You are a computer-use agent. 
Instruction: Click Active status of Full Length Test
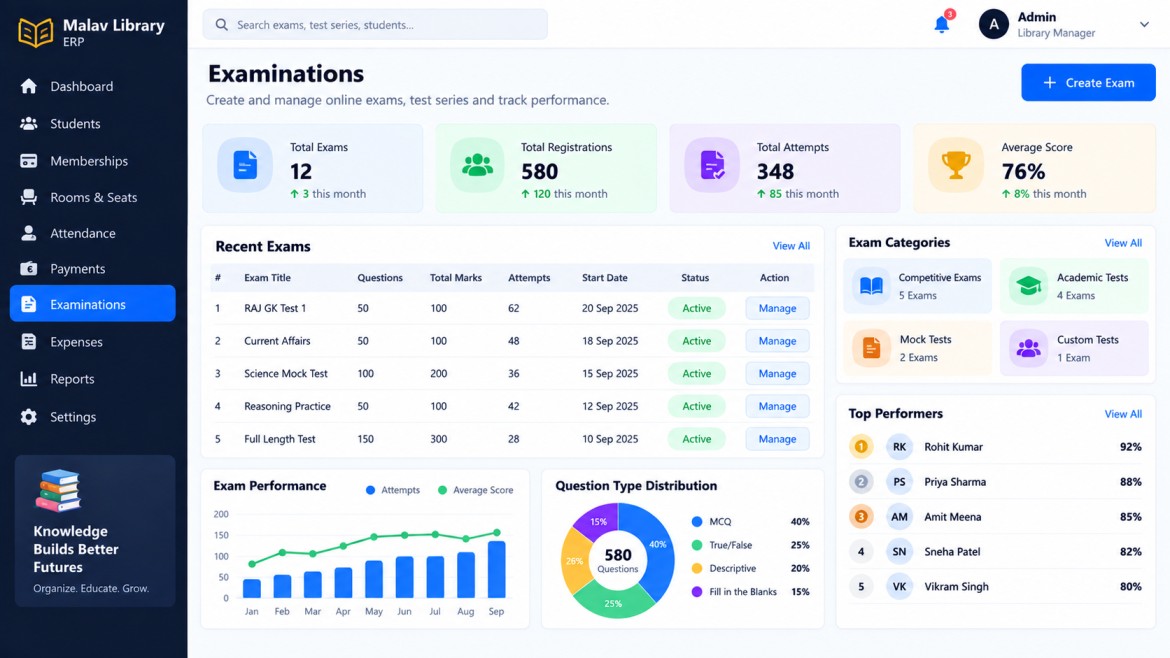(696, 439)
